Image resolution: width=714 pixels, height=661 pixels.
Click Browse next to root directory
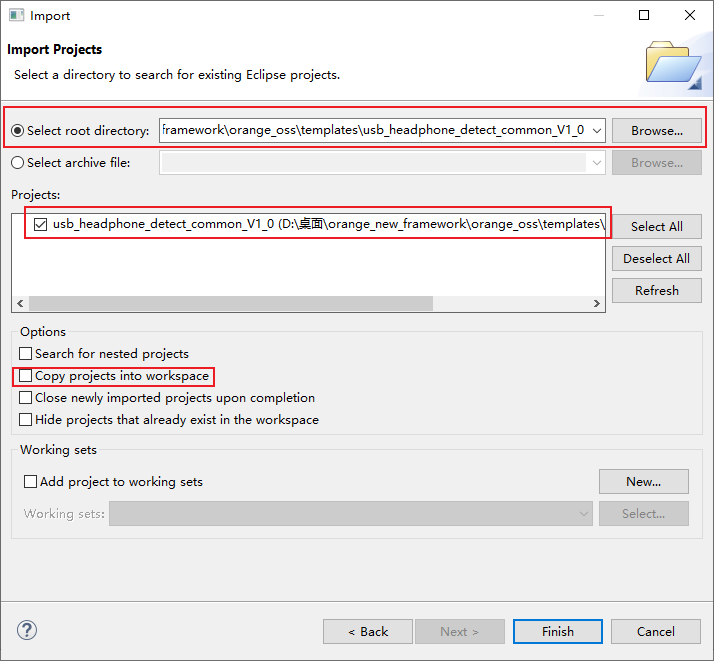[656, 131]
